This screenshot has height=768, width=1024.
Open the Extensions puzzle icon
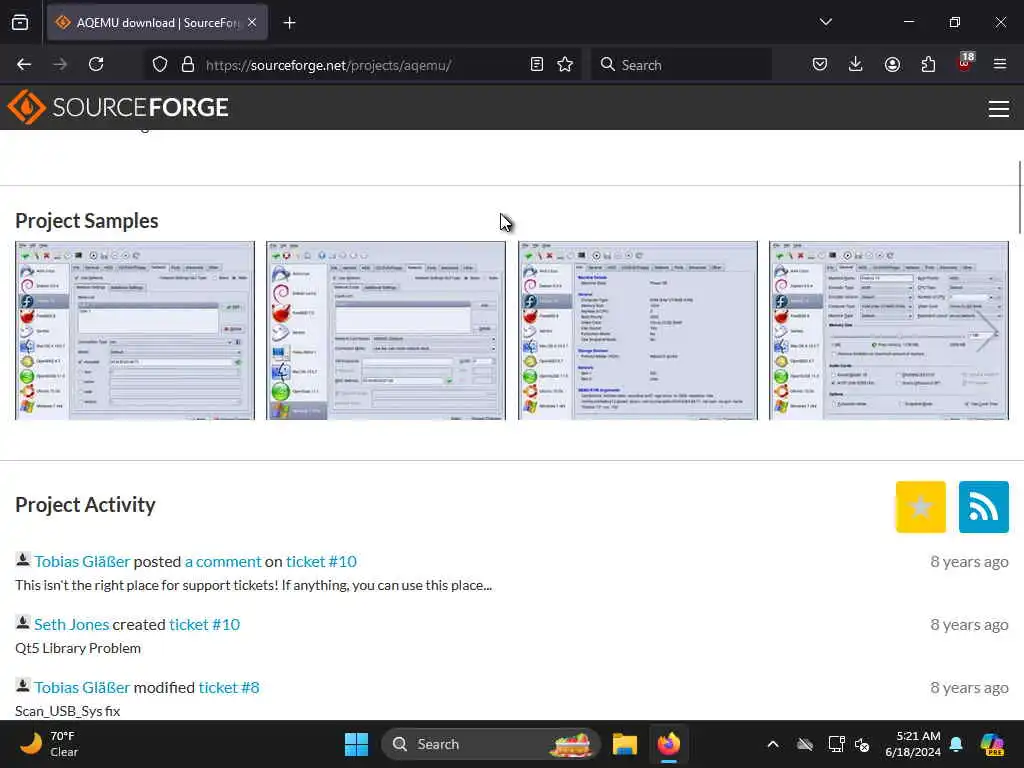928,64
